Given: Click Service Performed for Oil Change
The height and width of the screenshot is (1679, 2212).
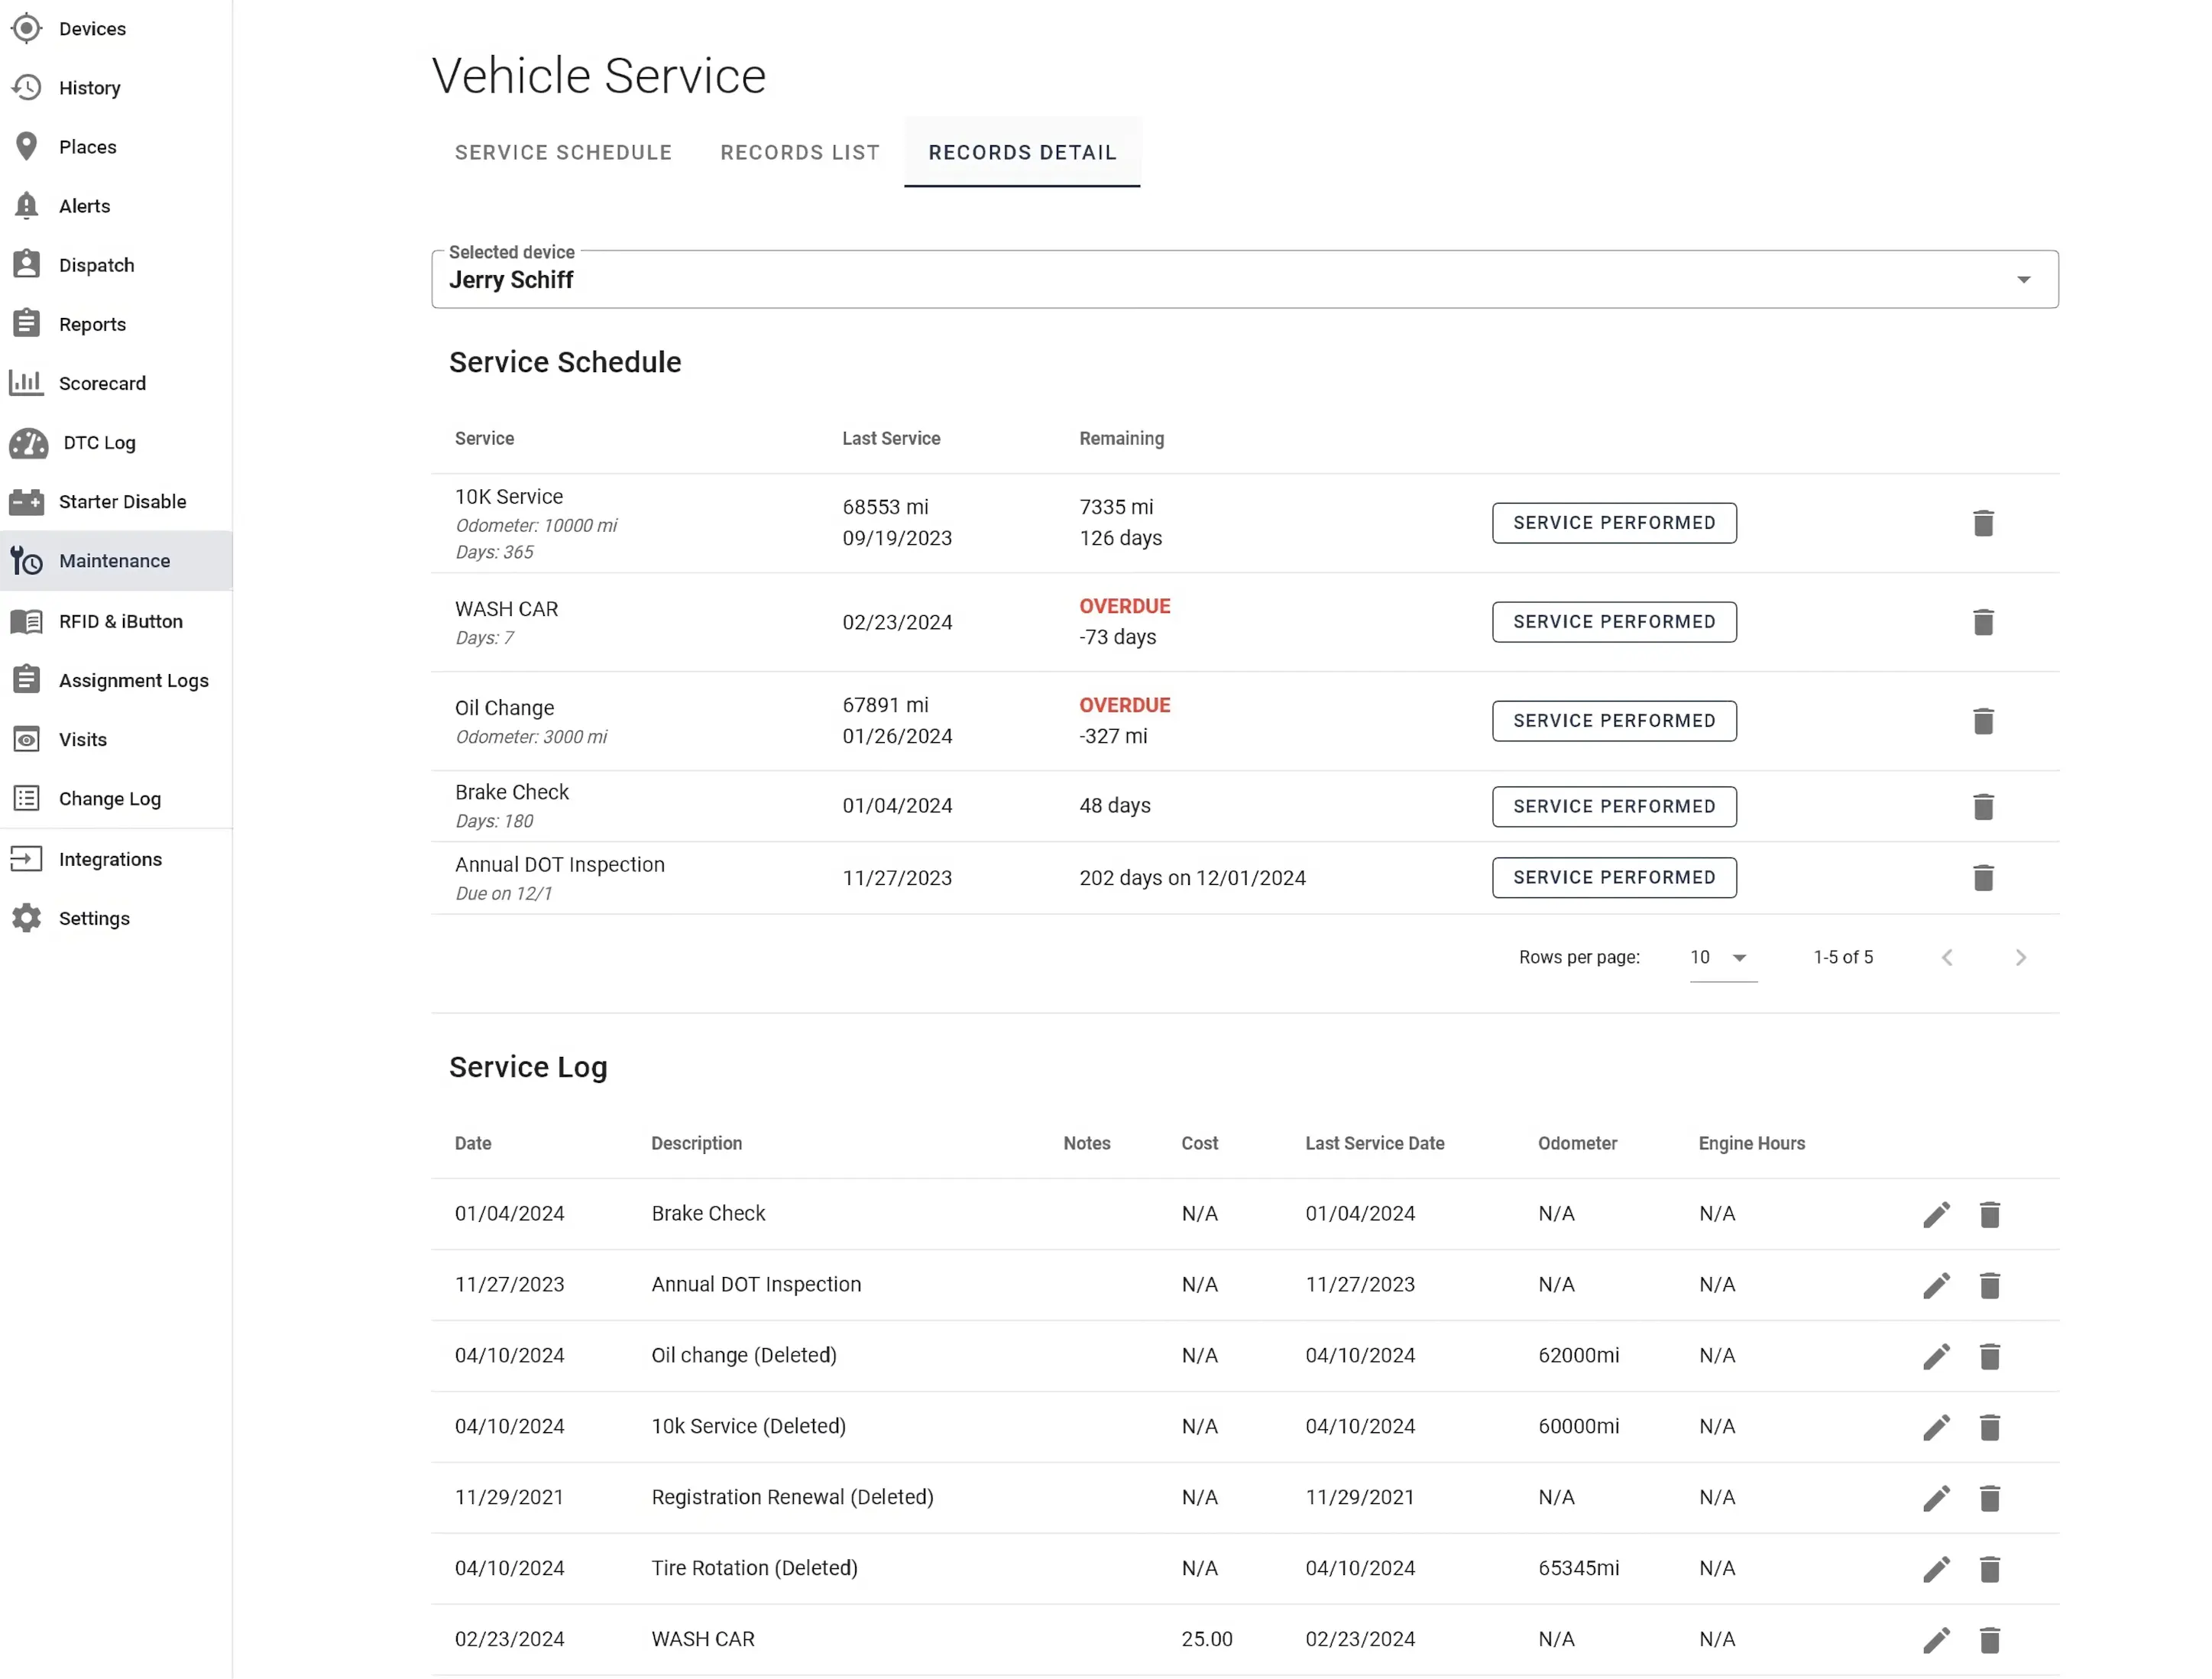Looking at the screenshot, I should 1613,720.
